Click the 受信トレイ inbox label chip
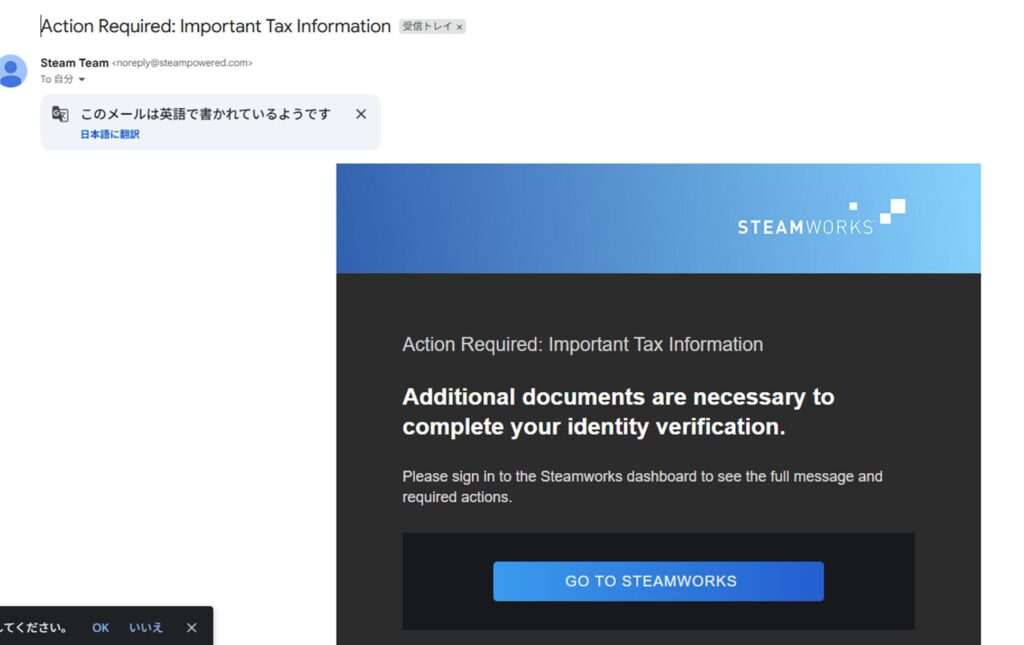 tap(426, 27)
